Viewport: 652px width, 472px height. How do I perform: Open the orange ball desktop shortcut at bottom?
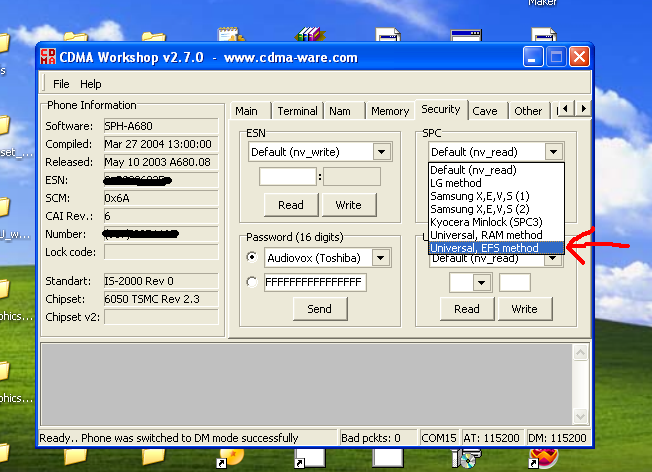231,457
